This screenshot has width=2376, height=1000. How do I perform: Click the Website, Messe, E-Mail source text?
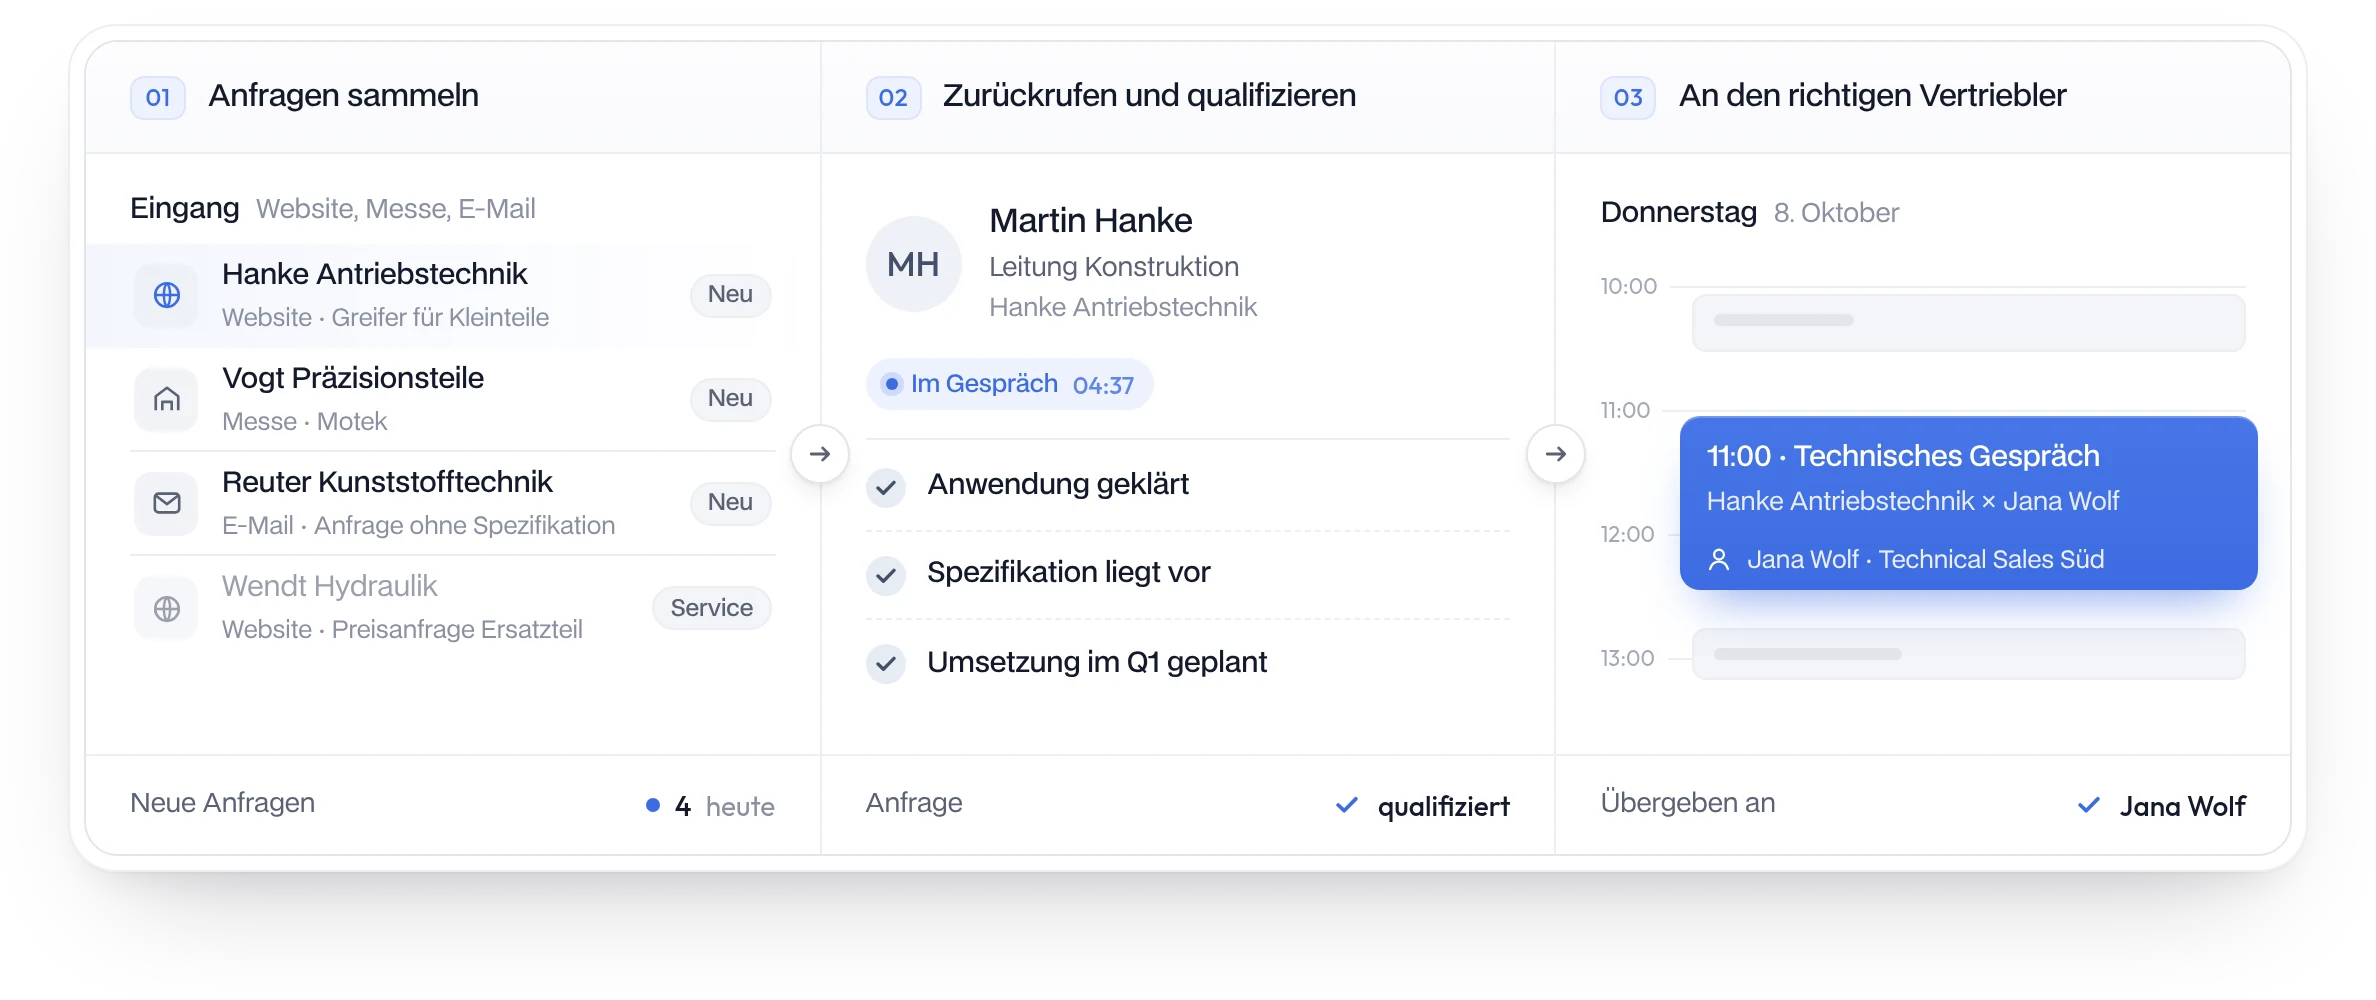coord(395,209)
